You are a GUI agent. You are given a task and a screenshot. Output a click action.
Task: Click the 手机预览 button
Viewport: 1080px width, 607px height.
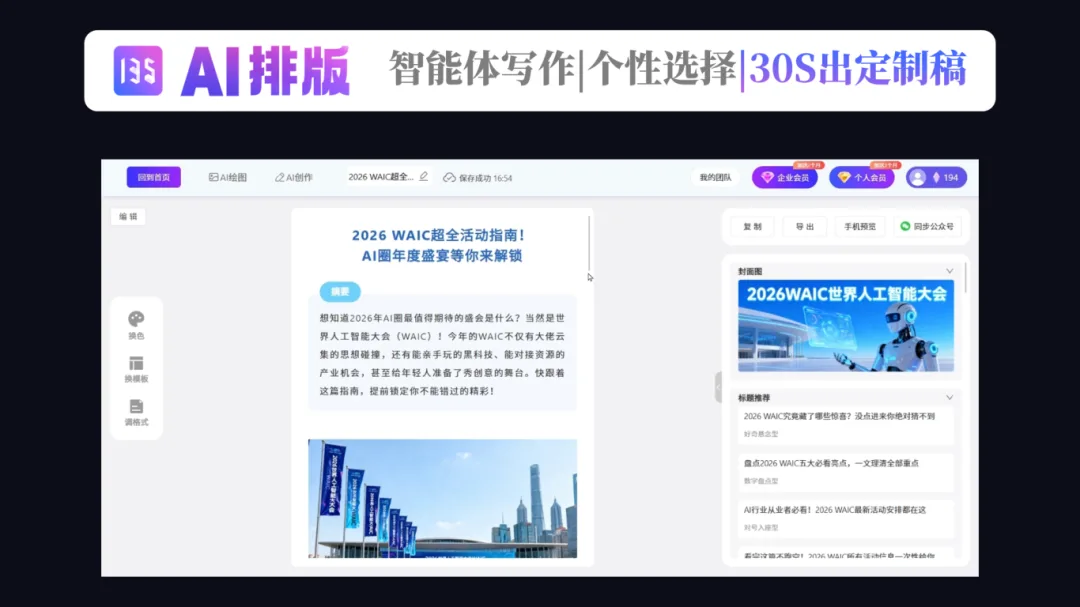point(860,227)
